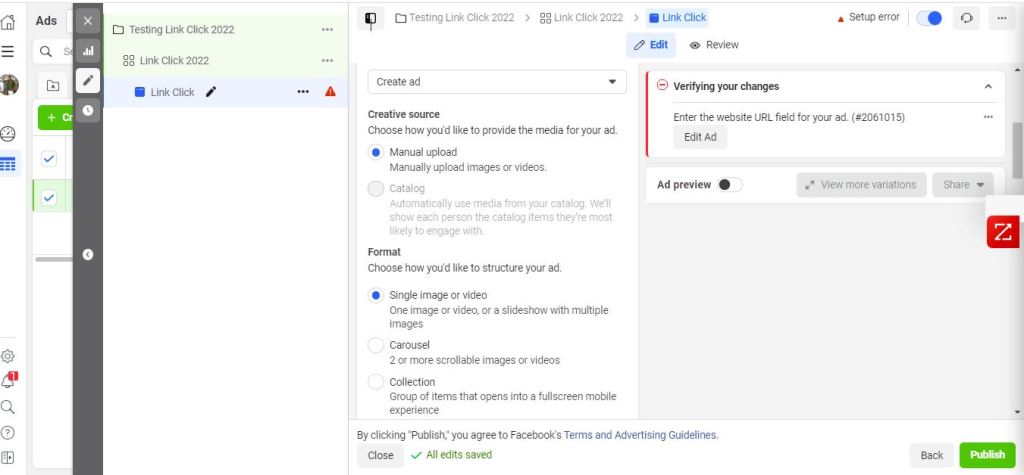
Task: Toggle the Ad preview switch
Action: [x=729, y=185]
